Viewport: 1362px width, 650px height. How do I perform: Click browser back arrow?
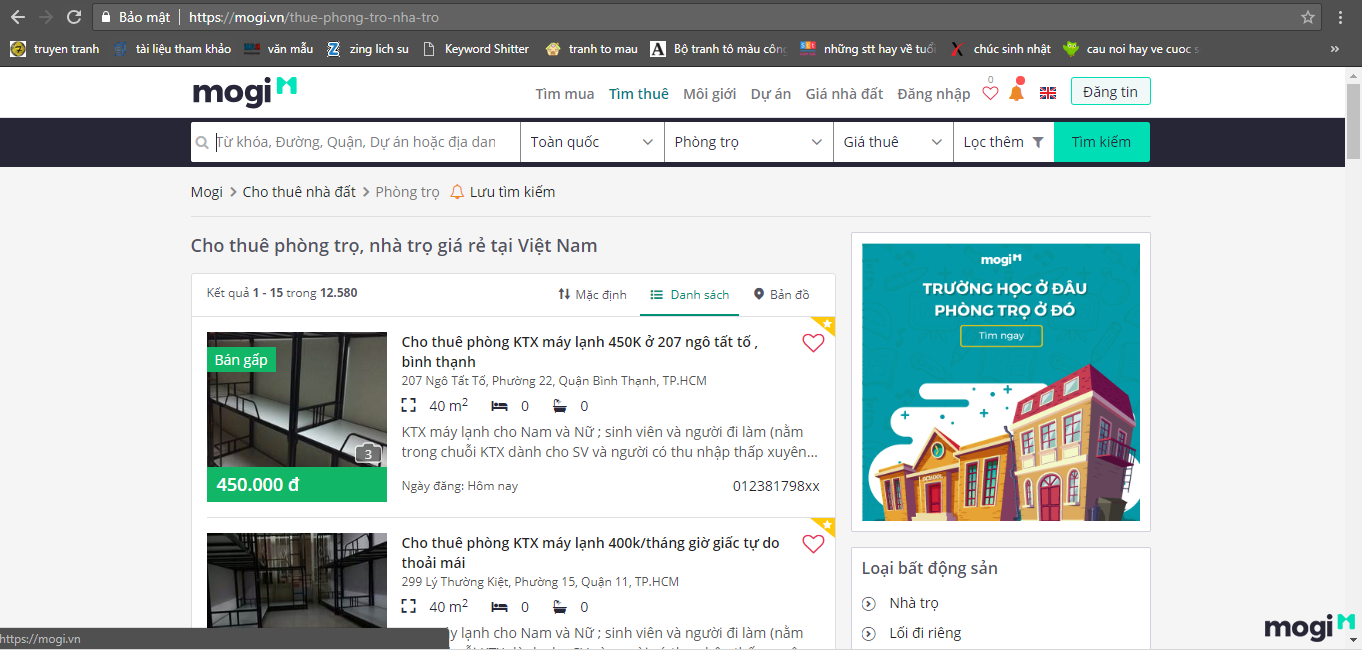tap(18, 17)
